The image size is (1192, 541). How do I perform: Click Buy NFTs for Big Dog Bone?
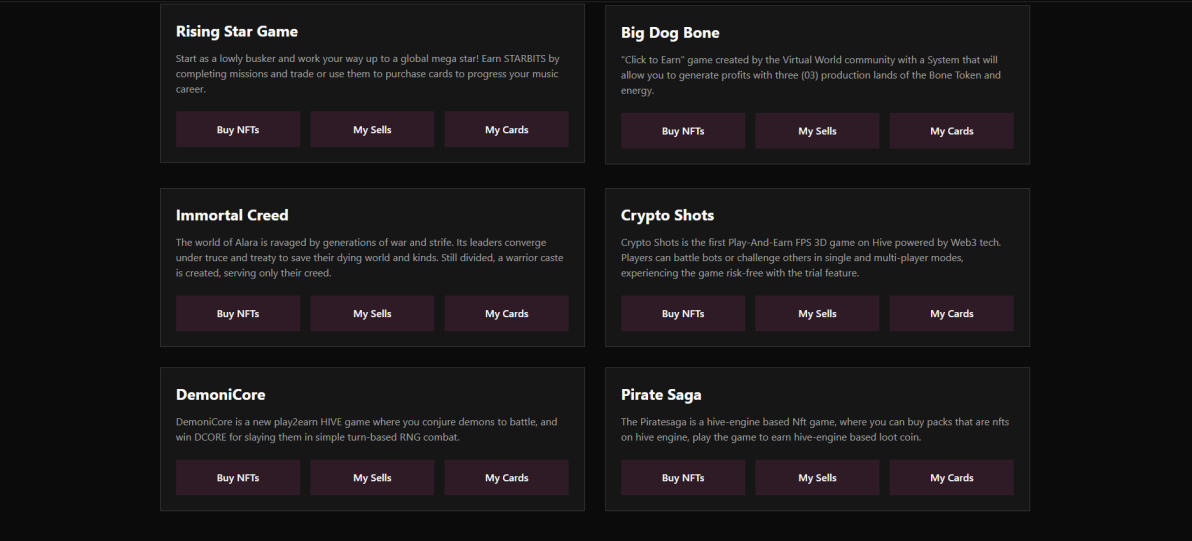[x=683, y=131]
